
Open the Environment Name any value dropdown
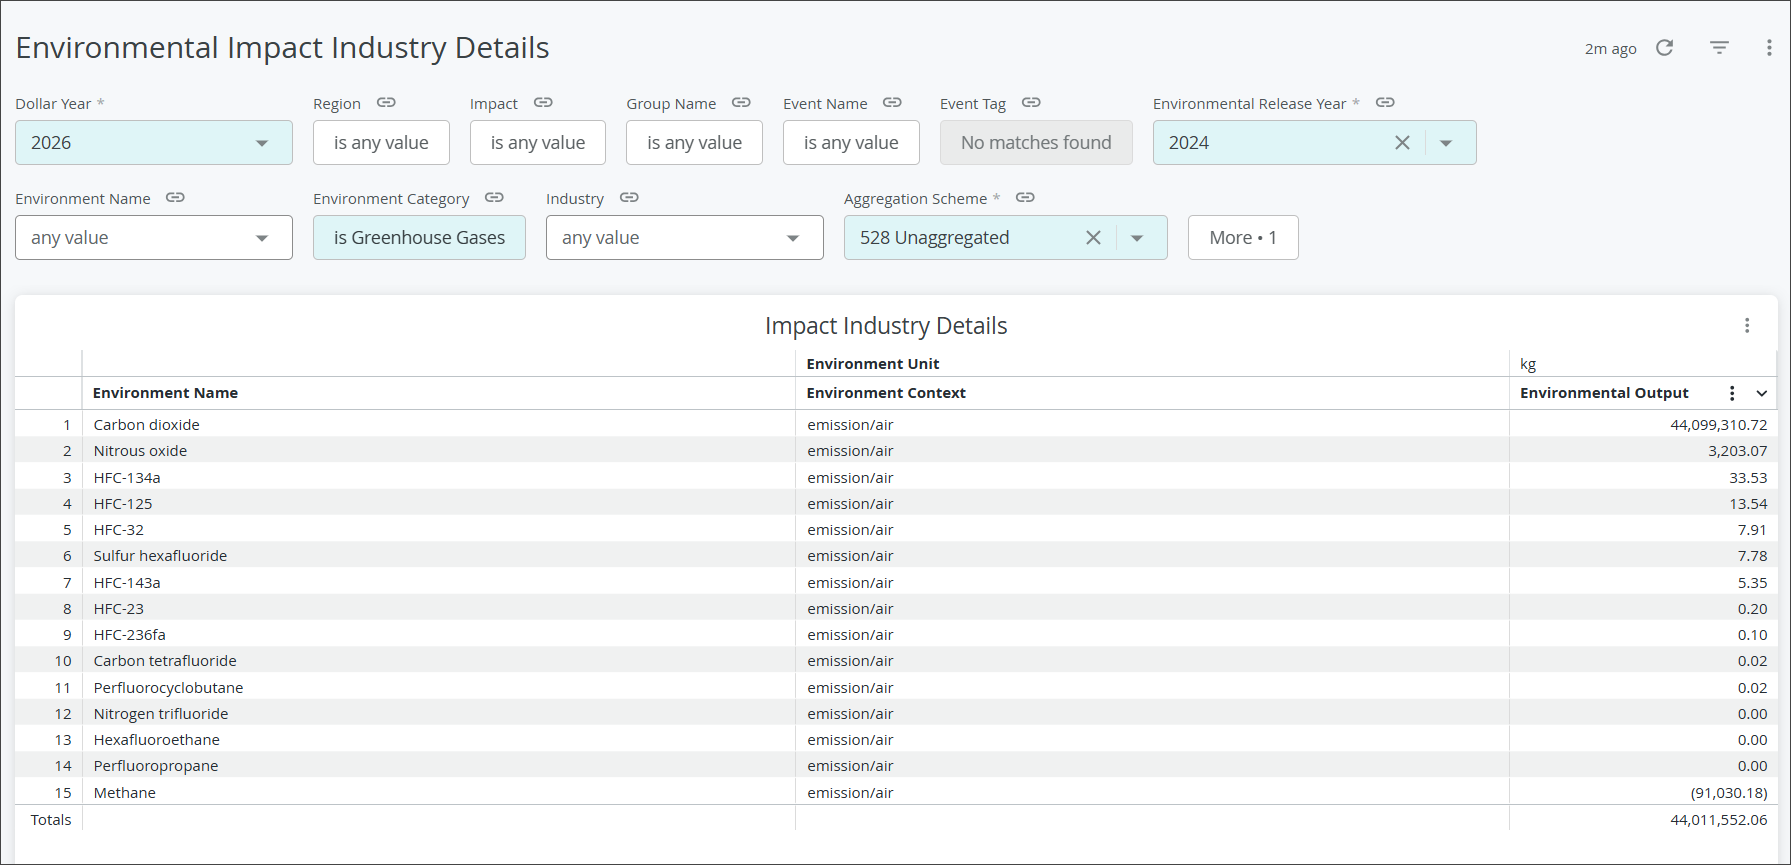pyautogui.click(x=154, y=238)
